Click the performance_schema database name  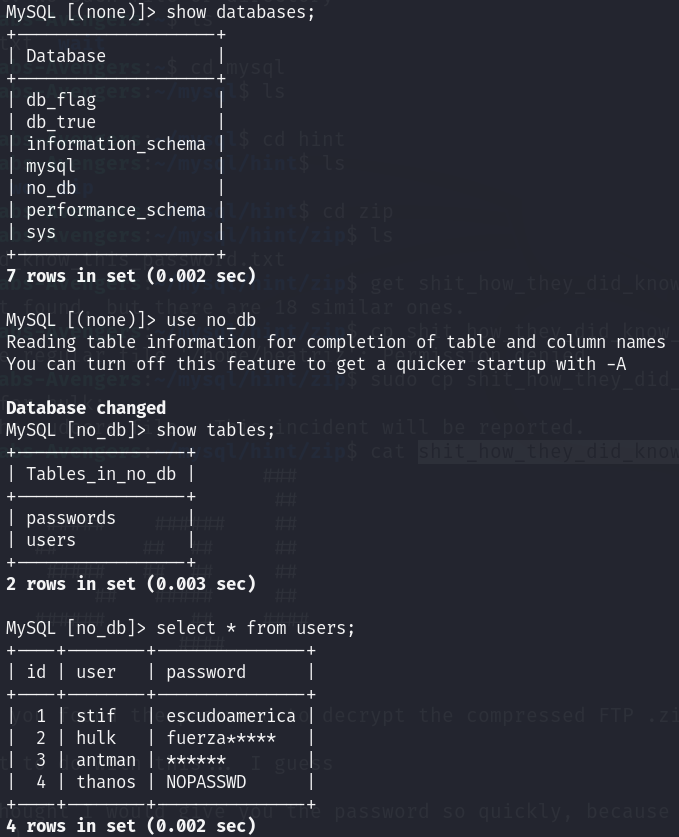pyautogui.click(x=116, y=210)
